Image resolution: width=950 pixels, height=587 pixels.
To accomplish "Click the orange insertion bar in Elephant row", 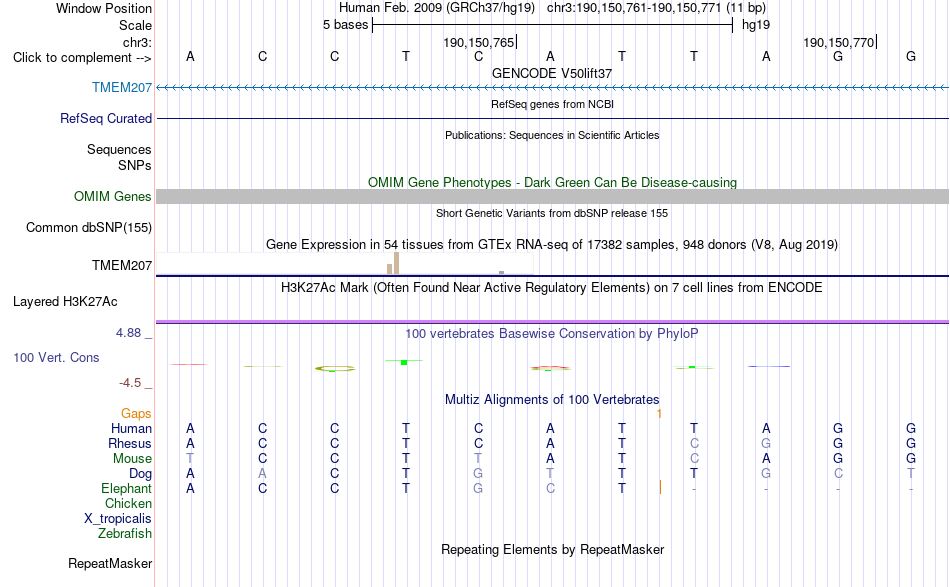I will (x=660, y=487).
